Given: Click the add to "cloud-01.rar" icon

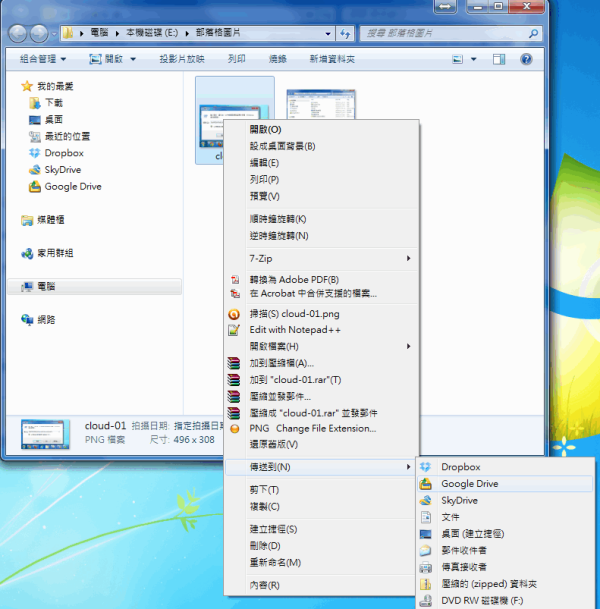Looking at the screenshot, I should (x=234, y=380).
